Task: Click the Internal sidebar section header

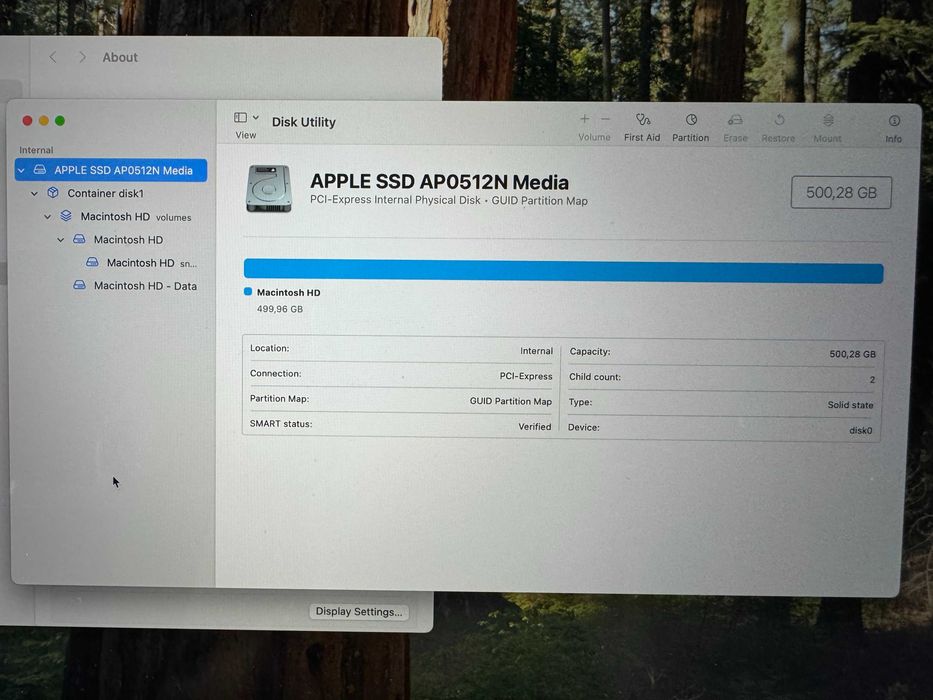Action: [36, 150]
